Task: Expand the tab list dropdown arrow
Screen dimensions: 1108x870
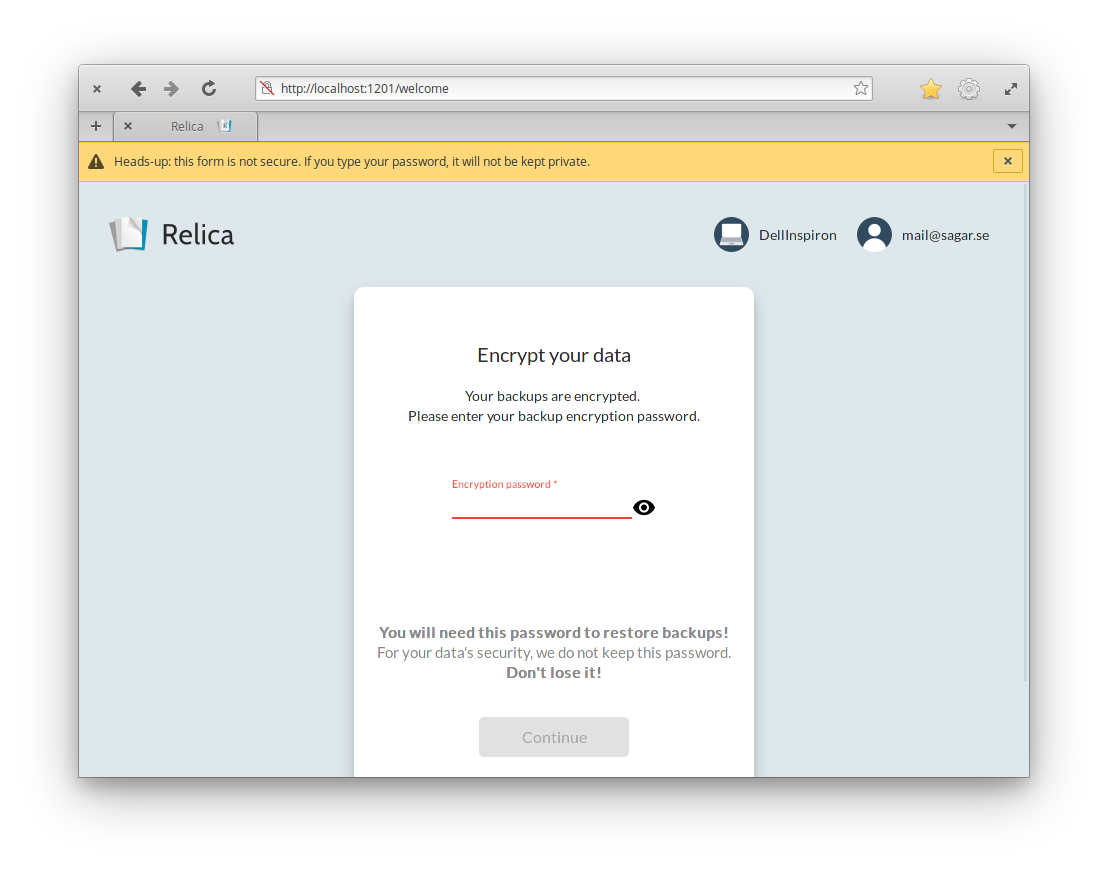Action: (x=1011, y=126)
